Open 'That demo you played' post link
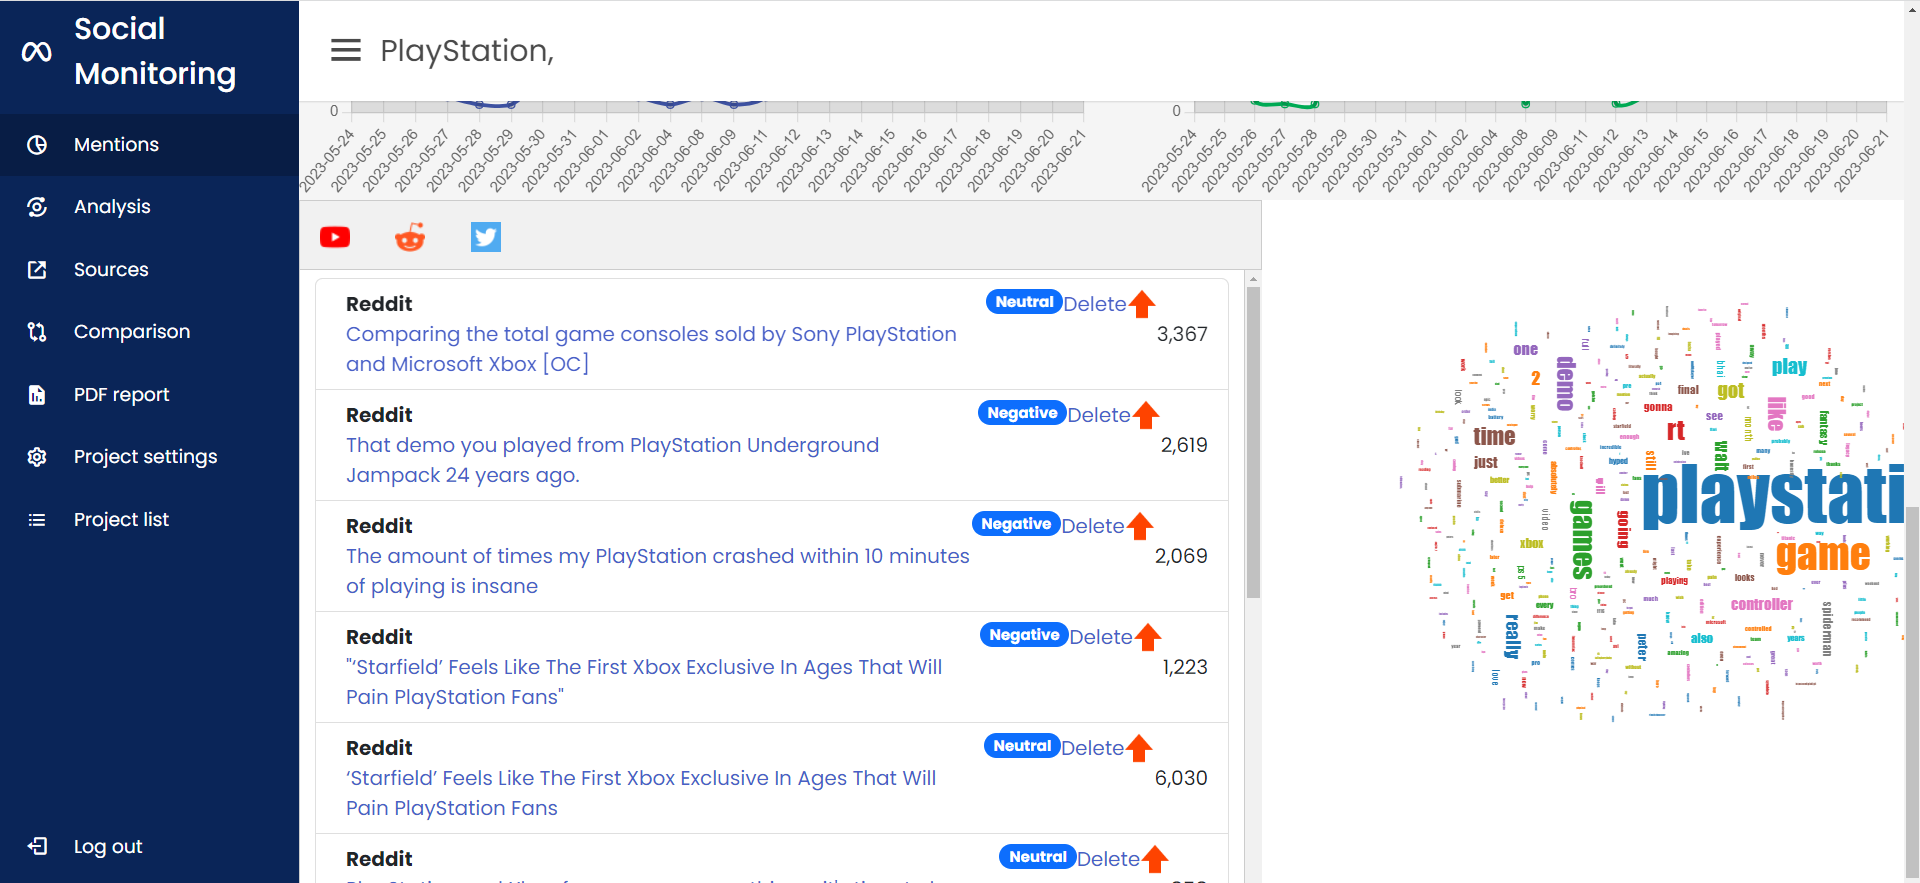Image resolution: width=1920 pixels, height=883 pixels. (x=612, y=460)
